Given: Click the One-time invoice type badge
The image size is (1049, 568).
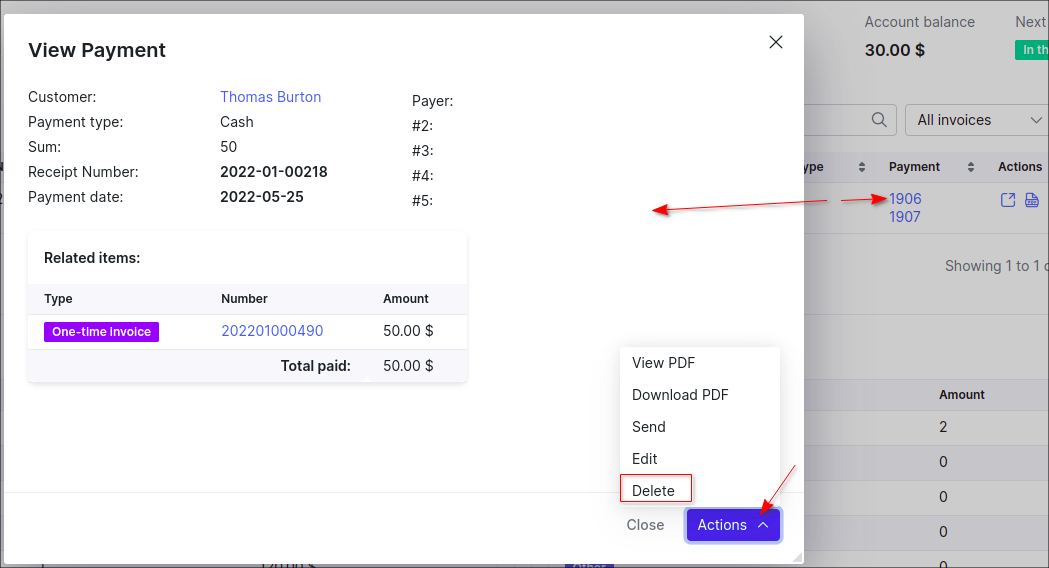Looking at the screenshot, I should (101, 332).
